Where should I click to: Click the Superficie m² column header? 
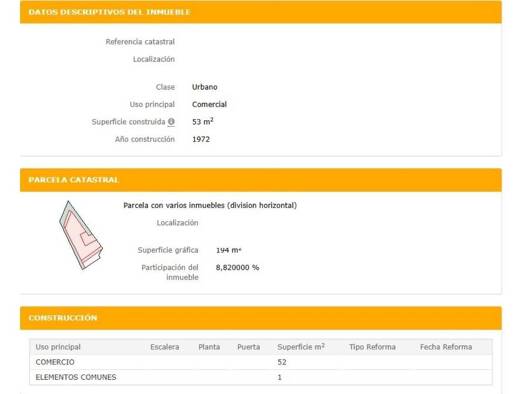pos(301,347)
